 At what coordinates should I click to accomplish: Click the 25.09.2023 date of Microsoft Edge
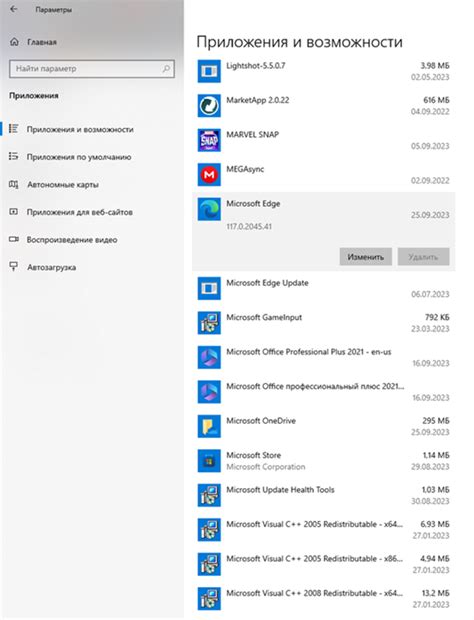coord(430,215)
